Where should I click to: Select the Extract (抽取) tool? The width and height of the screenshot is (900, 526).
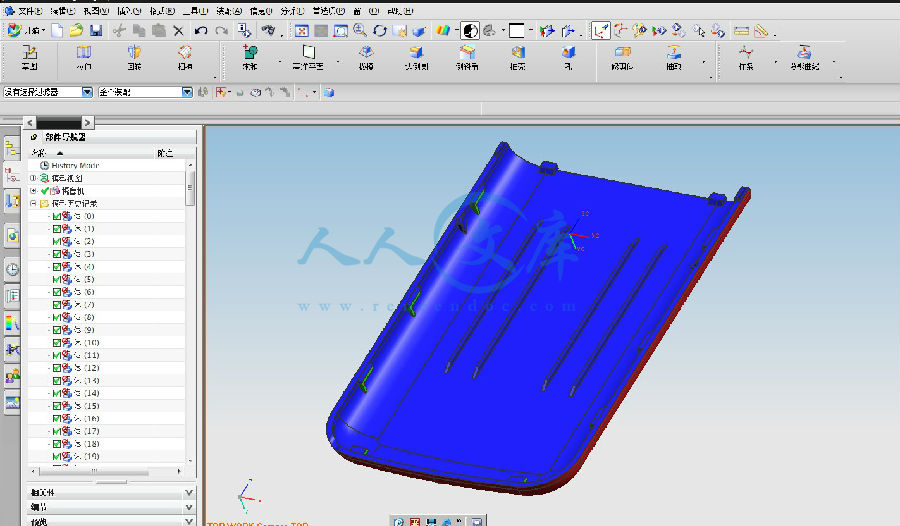tap(674, 59)
